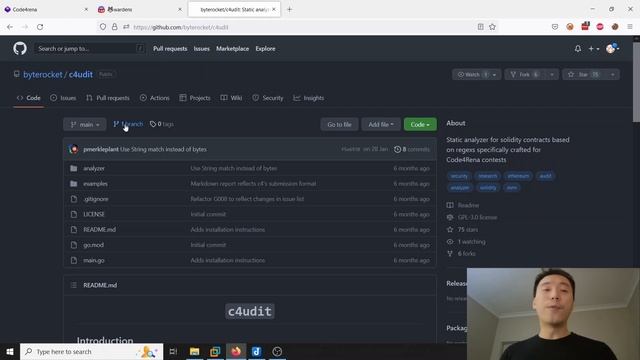Bookmark this page with star icon
The width and height of the screenshot is (640, 360).
[492, 27]
